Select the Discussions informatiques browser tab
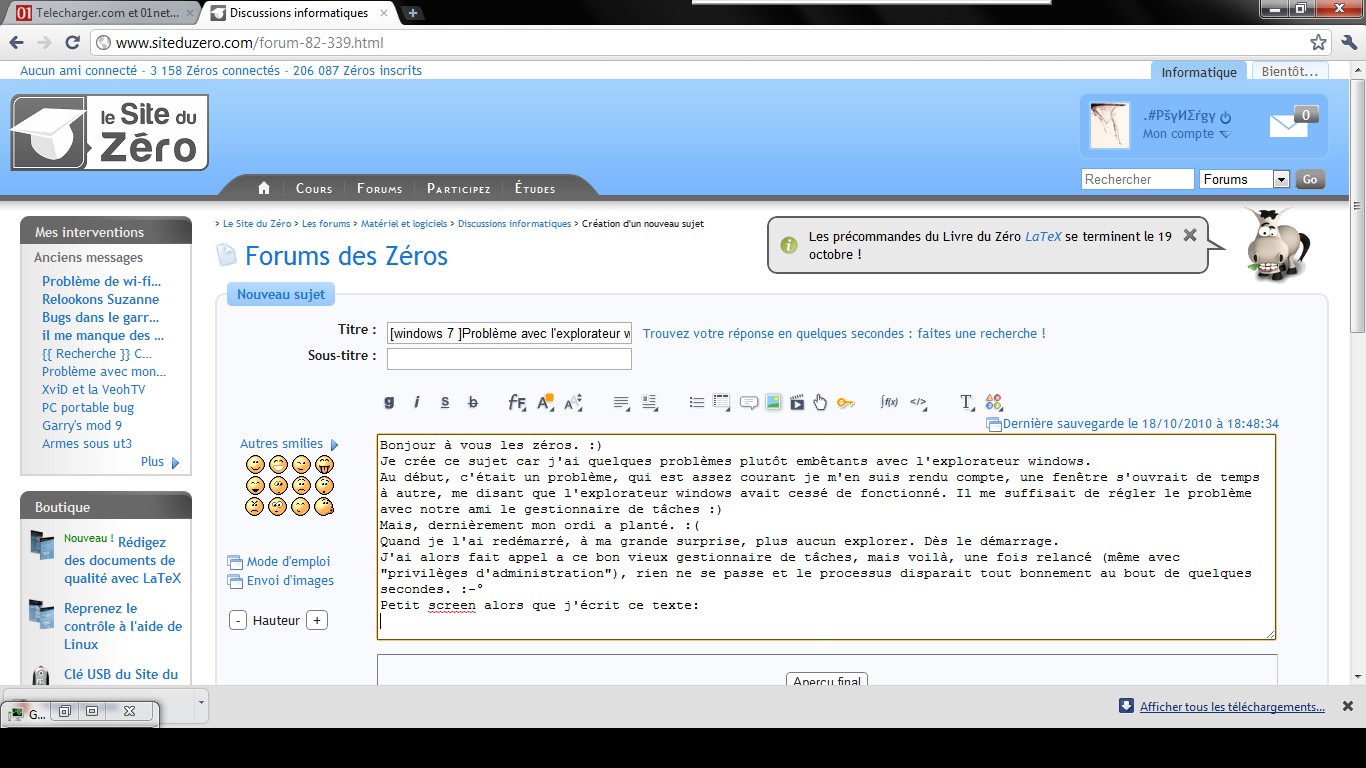1366x768 pixels. coord(299,13)
